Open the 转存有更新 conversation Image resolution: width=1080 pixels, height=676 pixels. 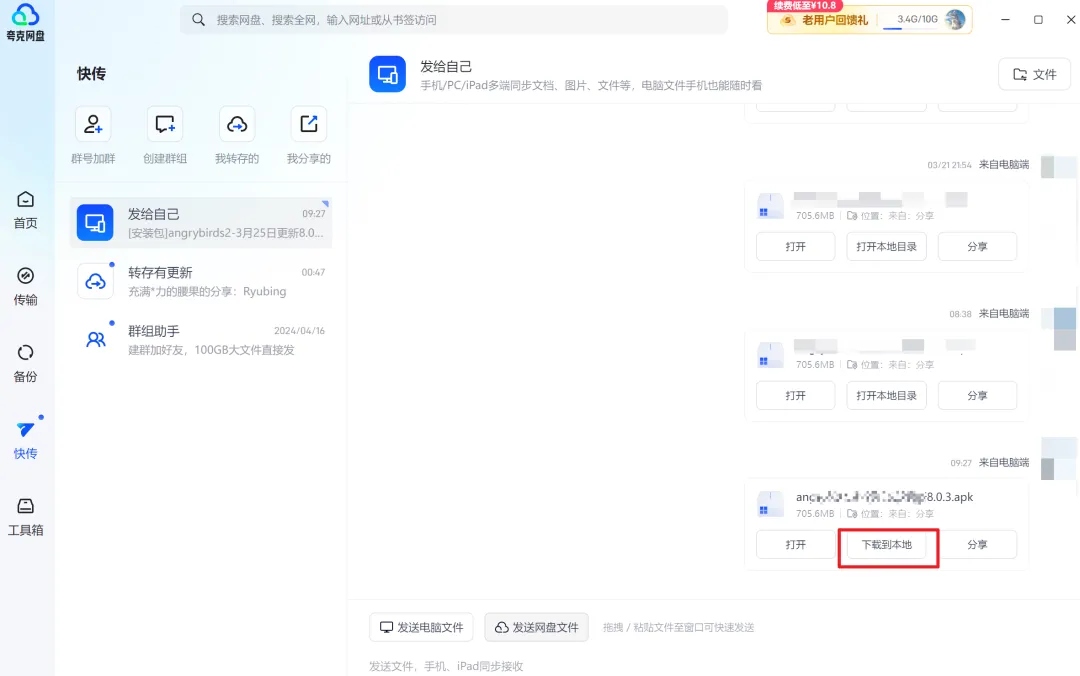(x=200, y=281)
